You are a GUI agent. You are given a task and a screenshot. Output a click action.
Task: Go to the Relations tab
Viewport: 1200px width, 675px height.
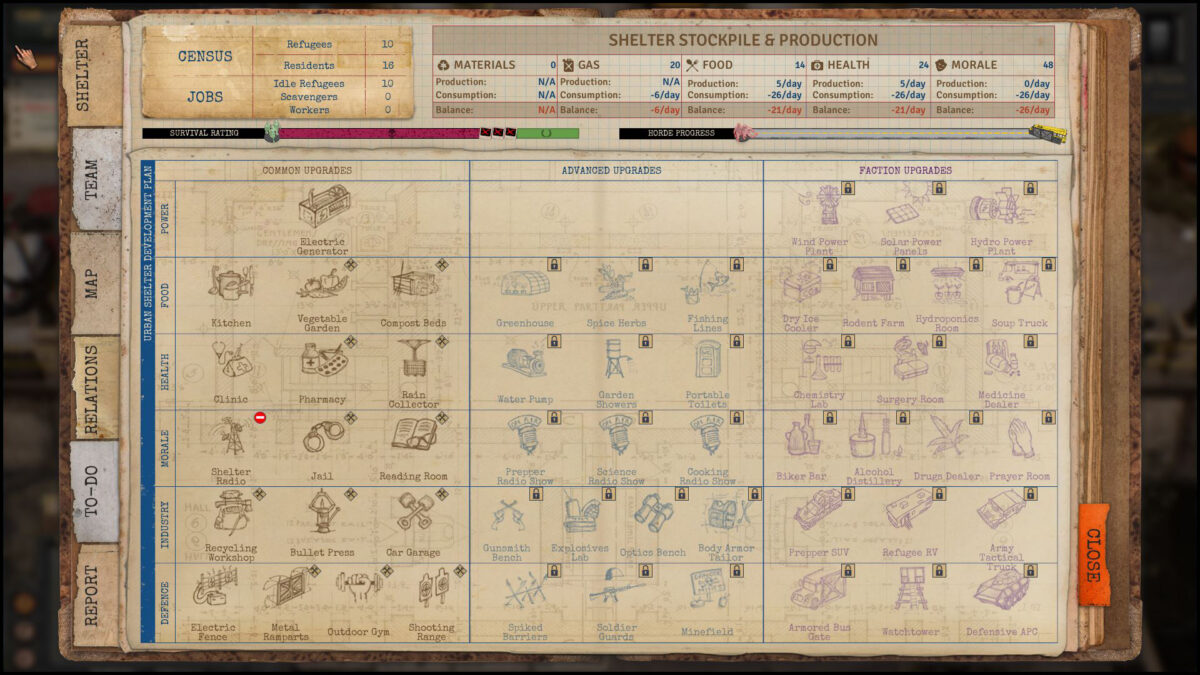coord(94,388)
